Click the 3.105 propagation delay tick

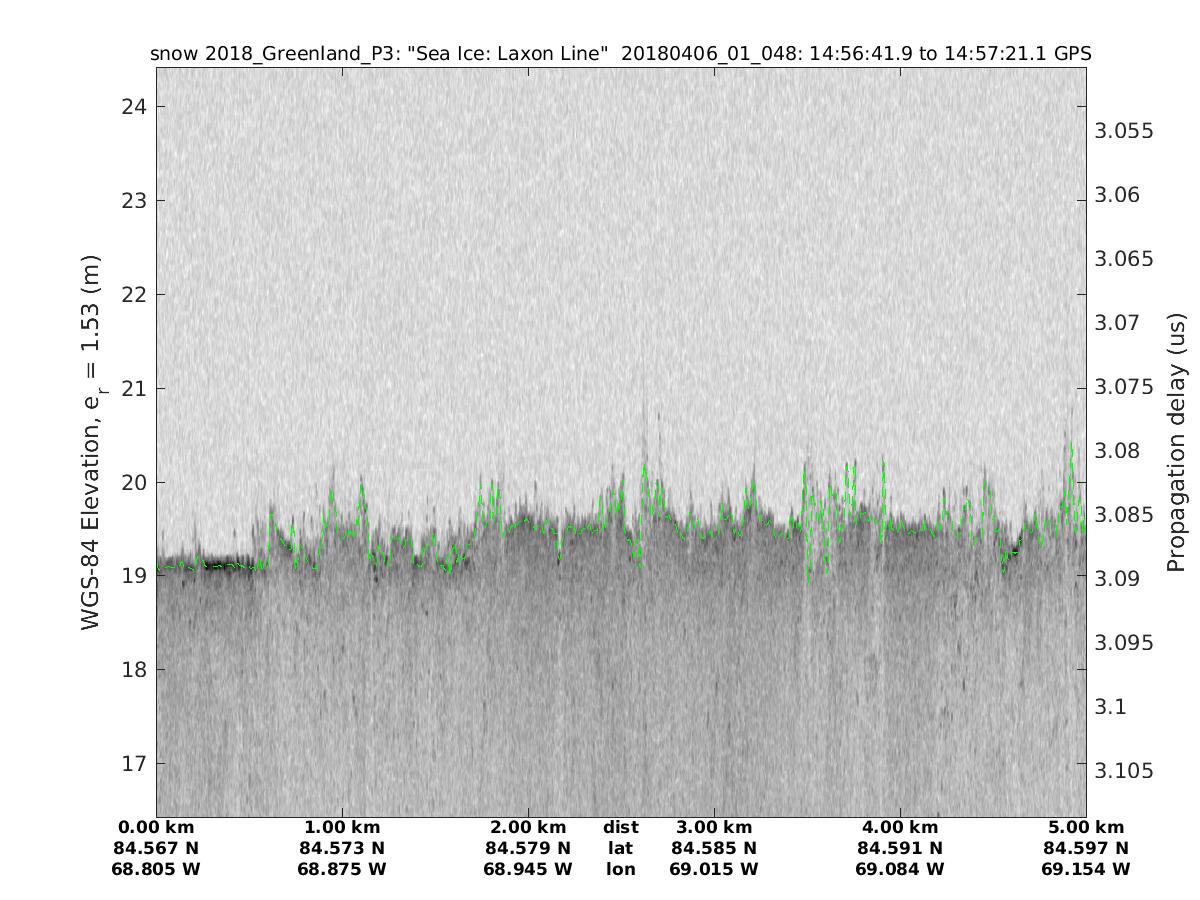tap(1124, 771)
